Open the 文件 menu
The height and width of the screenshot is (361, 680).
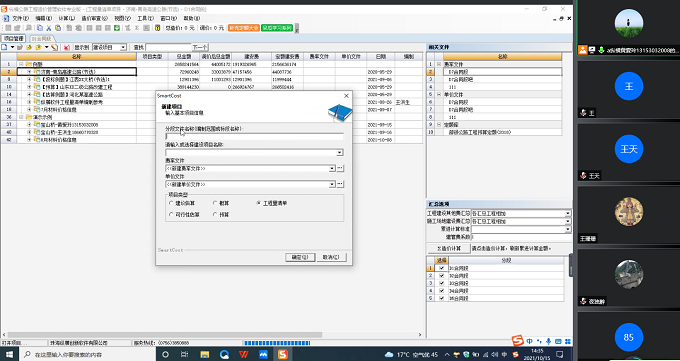(20, 19)
